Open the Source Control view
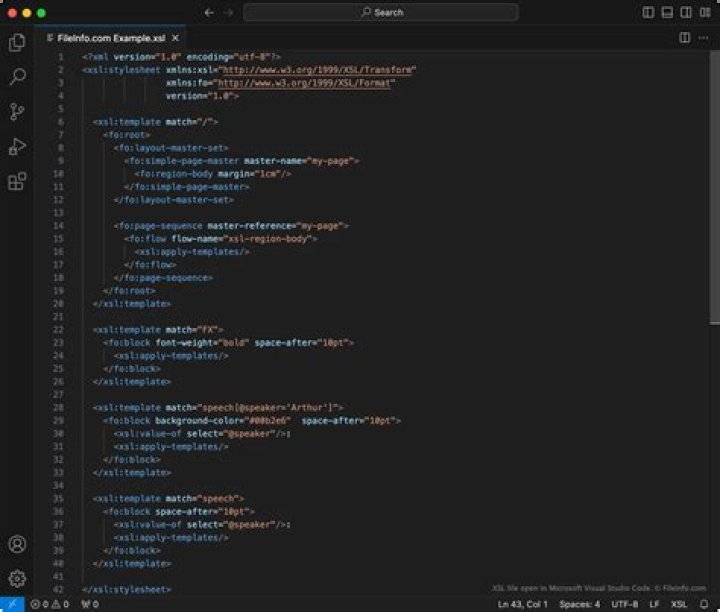The image size is (720, 612). [17, 112]
